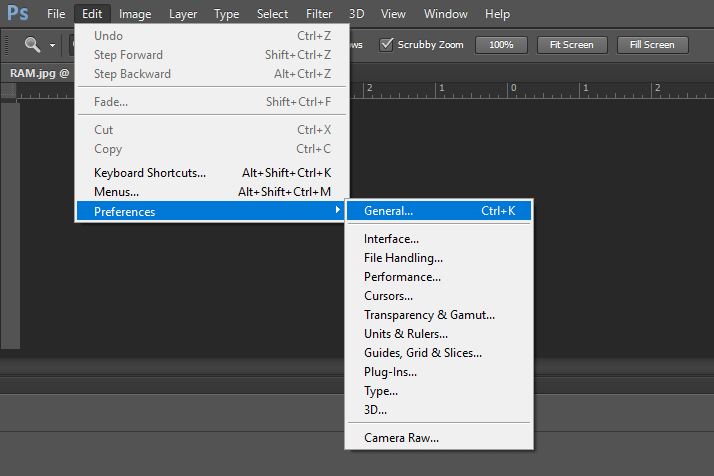
Task: Choose Cut in the Edit menu
Action: pyautogui.click(x=212, y=130)
